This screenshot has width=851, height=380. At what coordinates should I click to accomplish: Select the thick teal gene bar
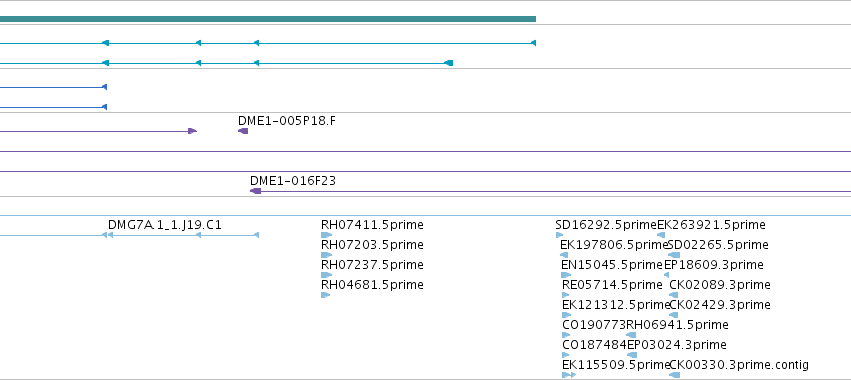click(x=268, y=19)
